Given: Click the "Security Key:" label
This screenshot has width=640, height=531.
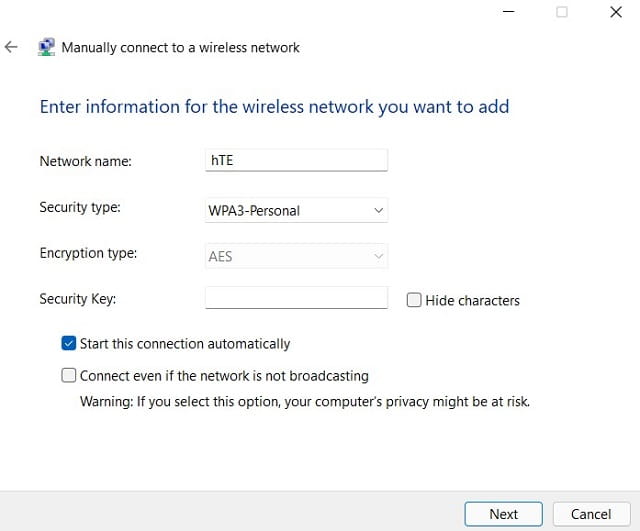Looking at the screenshot, I should [x=78, y=299].
